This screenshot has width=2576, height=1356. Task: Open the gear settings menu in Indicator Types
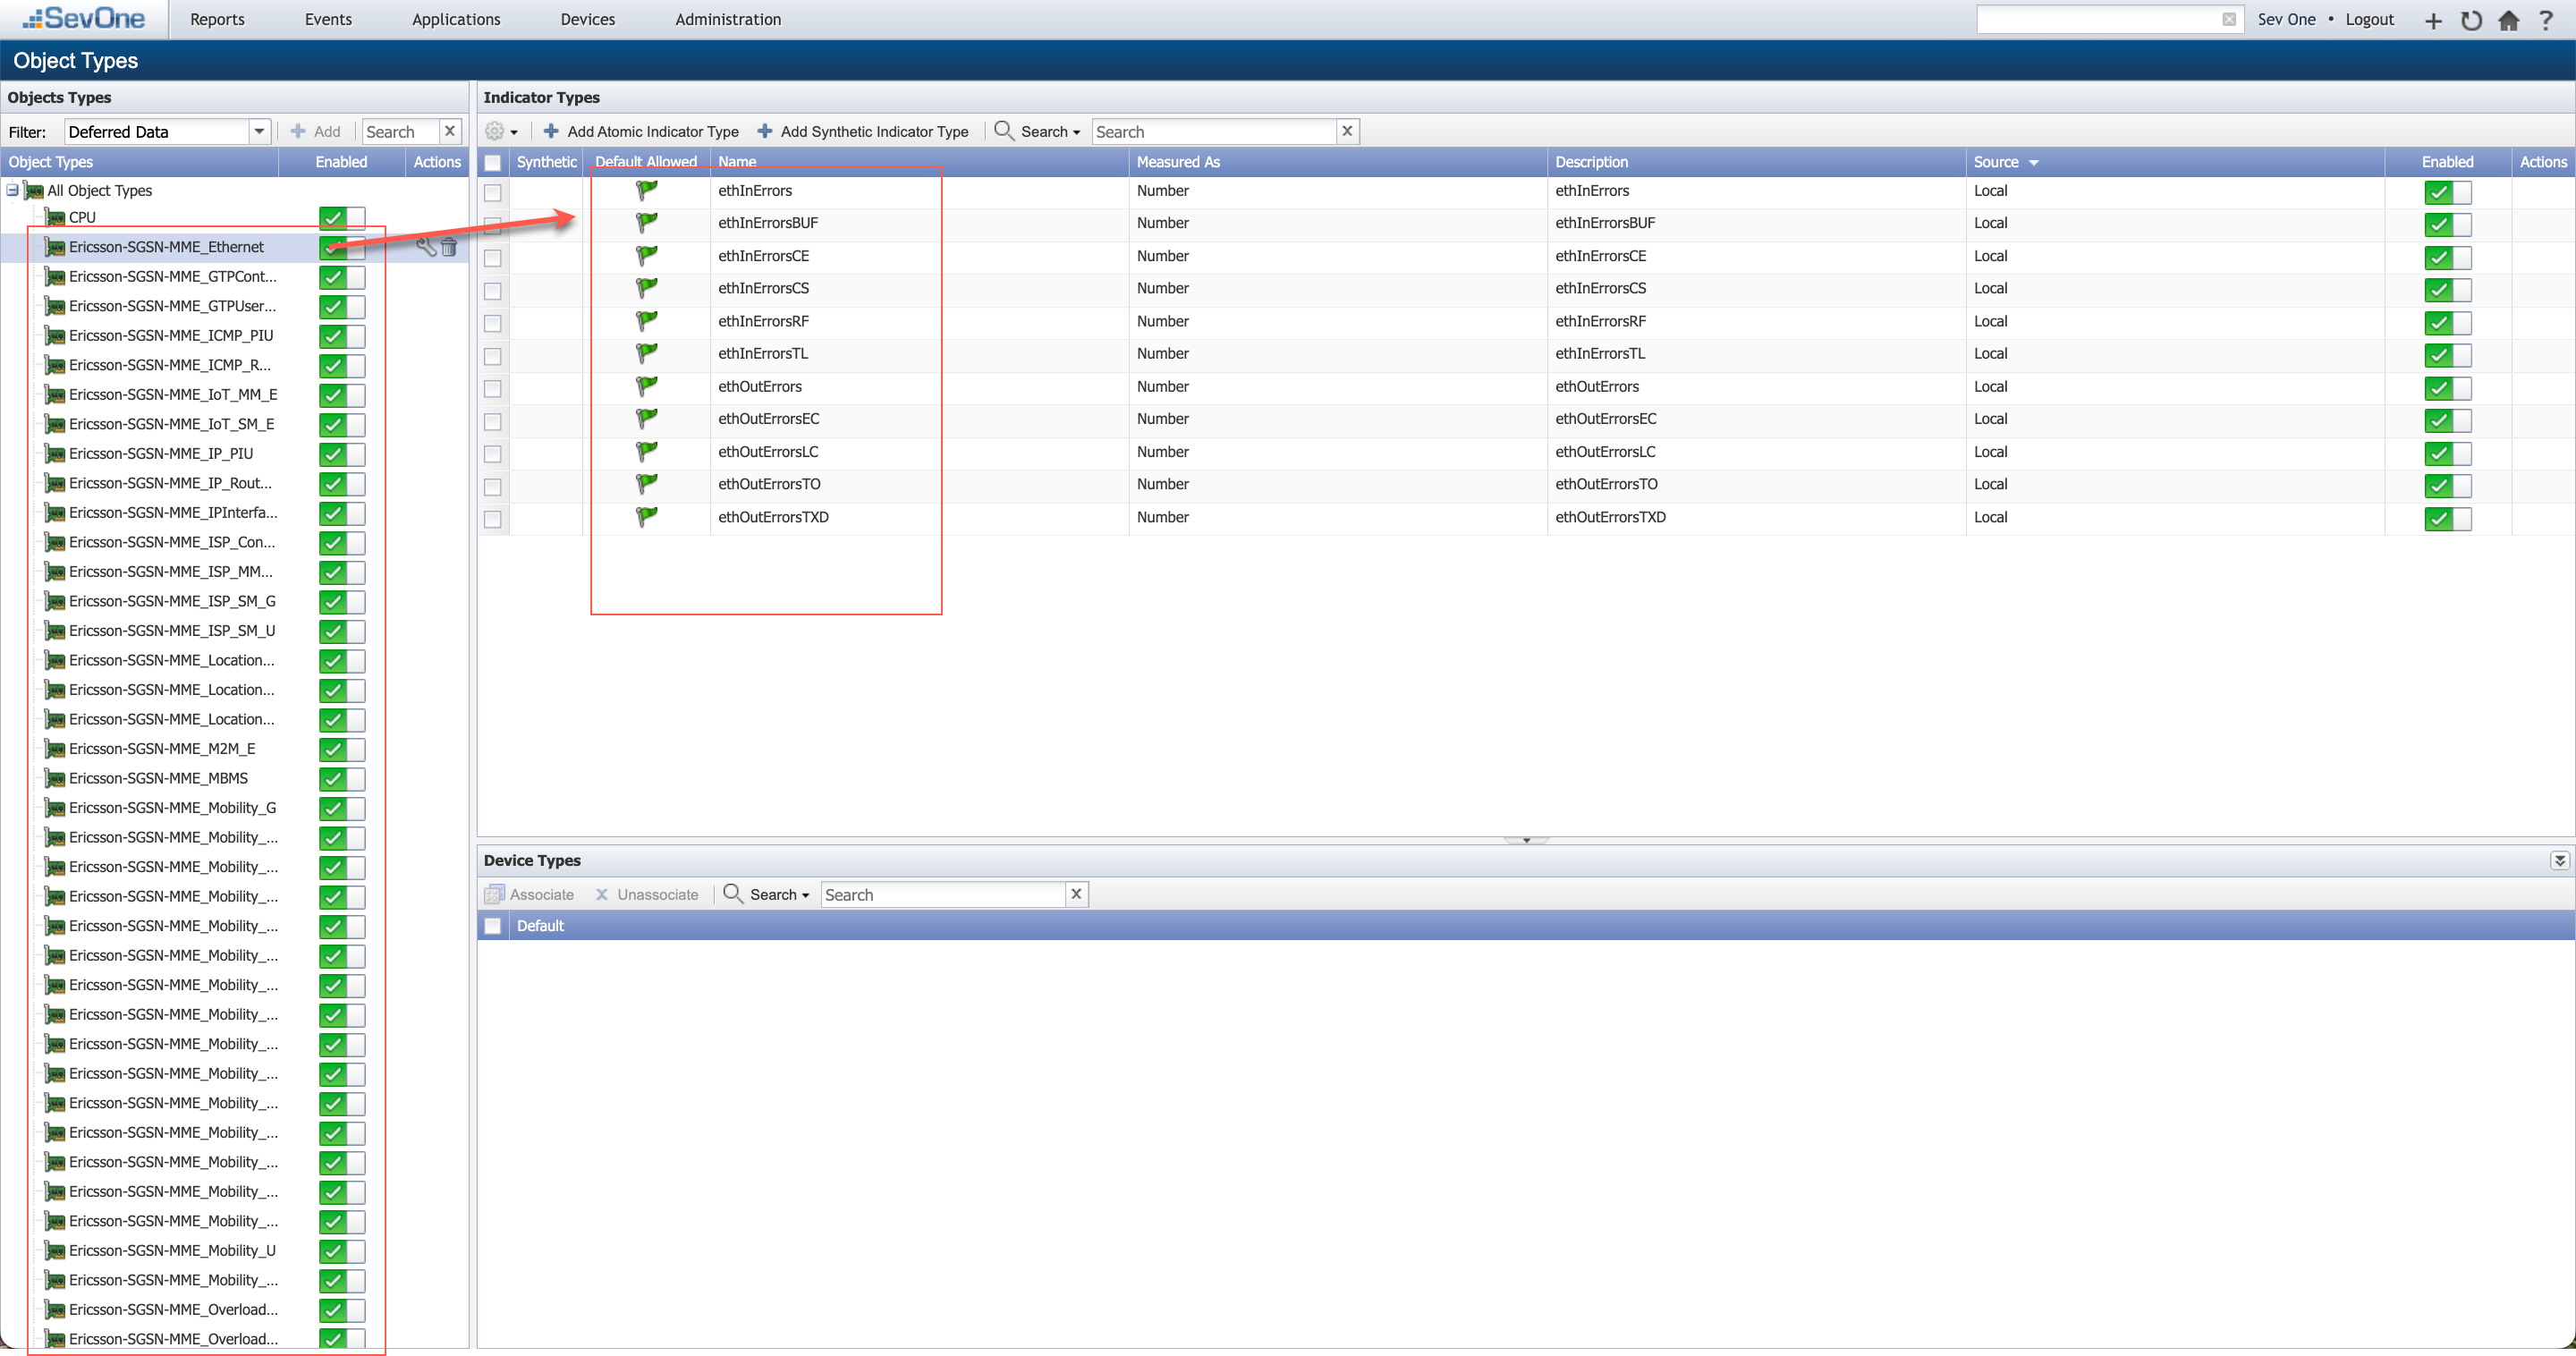coord(501,131)
